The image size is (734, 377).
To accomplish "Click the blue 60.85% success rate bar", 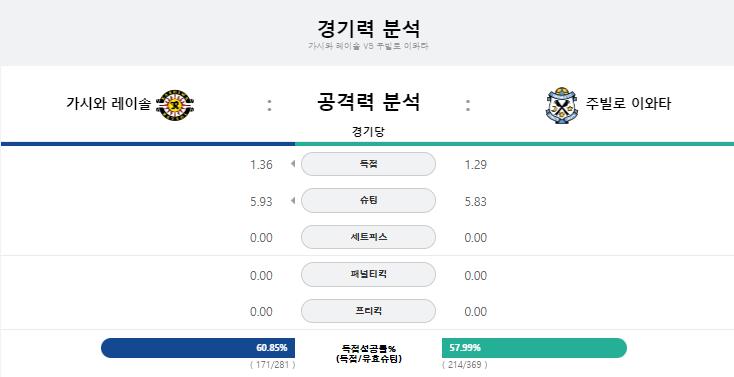I will tap(198, 348).
